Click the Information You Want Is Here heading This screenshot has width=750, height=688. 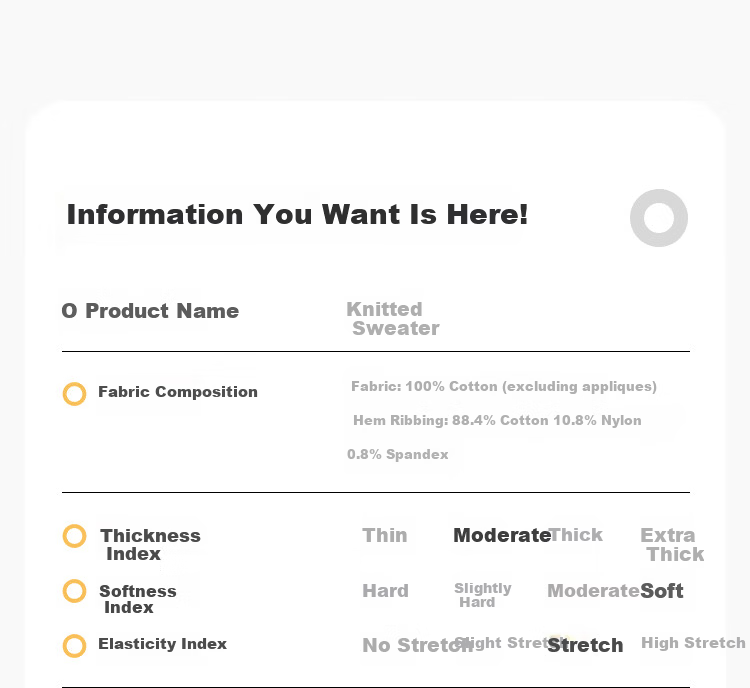coord(298,214)
